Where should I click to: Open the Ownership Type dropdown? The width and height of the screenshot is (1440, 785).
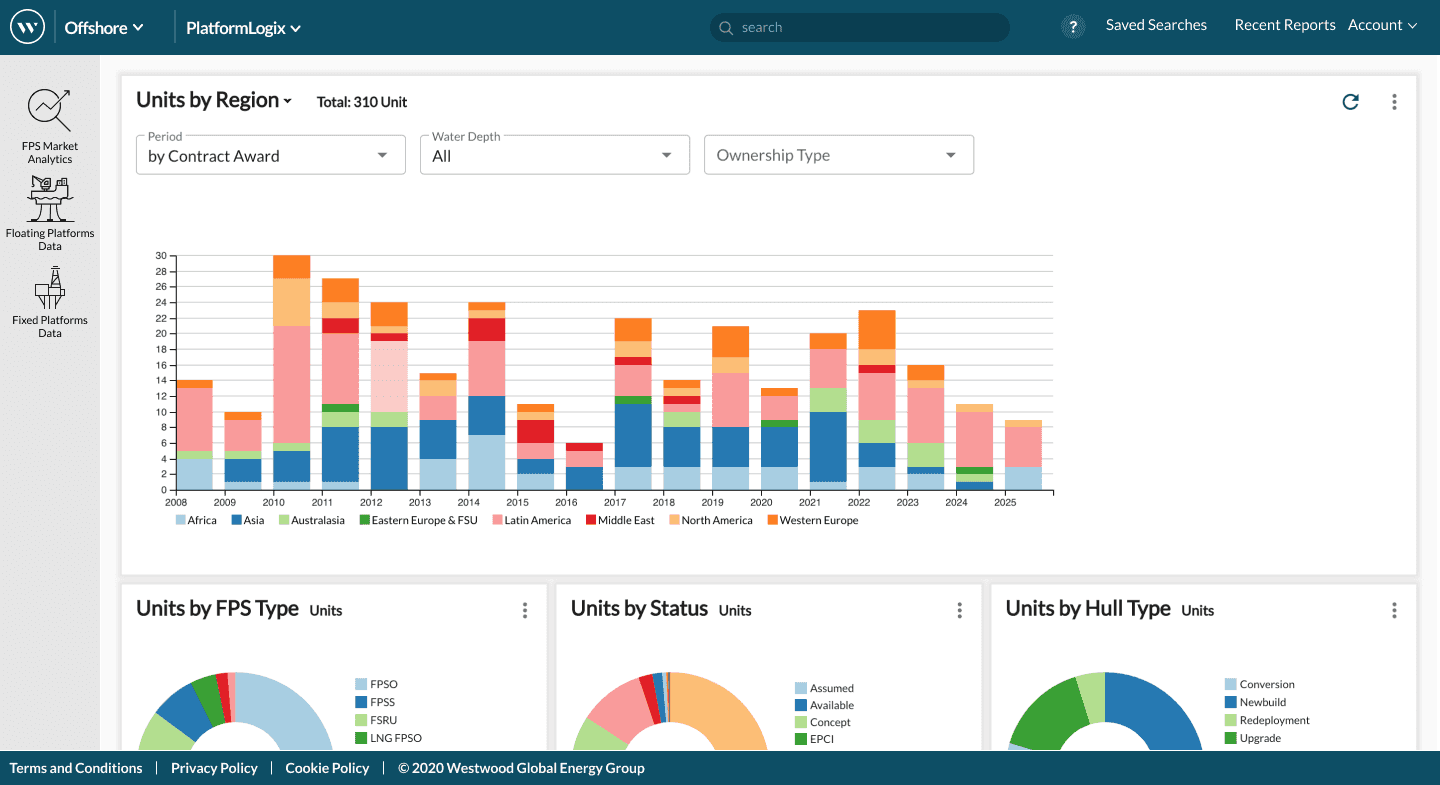click(x=838, y=155)
